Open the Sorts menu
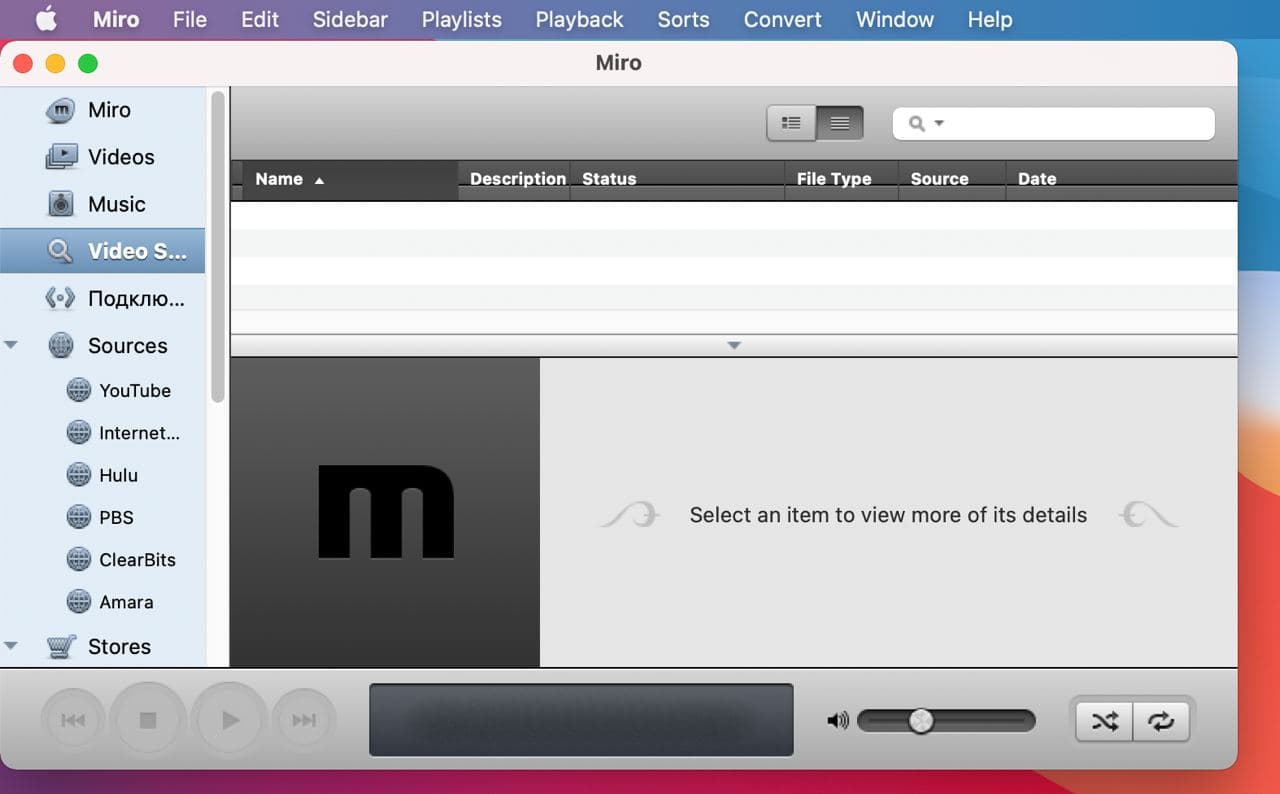This screenshot has width=1280, height=794. click(683, 19)
